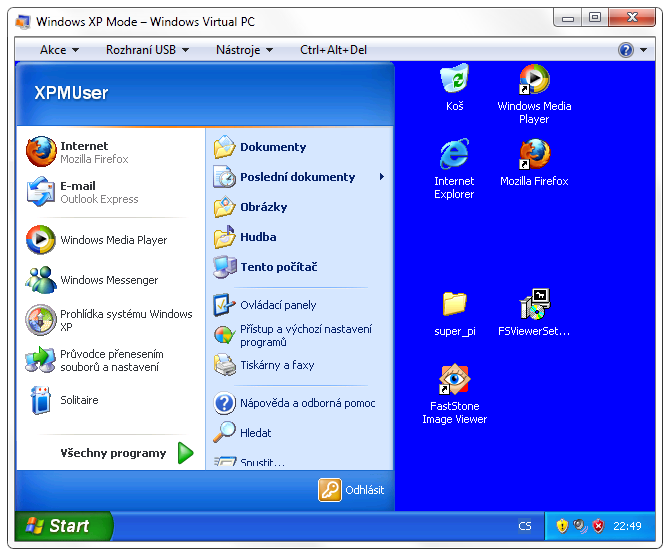Open Prohlídka systému Windows XP
Image resolution: width=670 pixels, height=556 pixels.
click(110, 320)
